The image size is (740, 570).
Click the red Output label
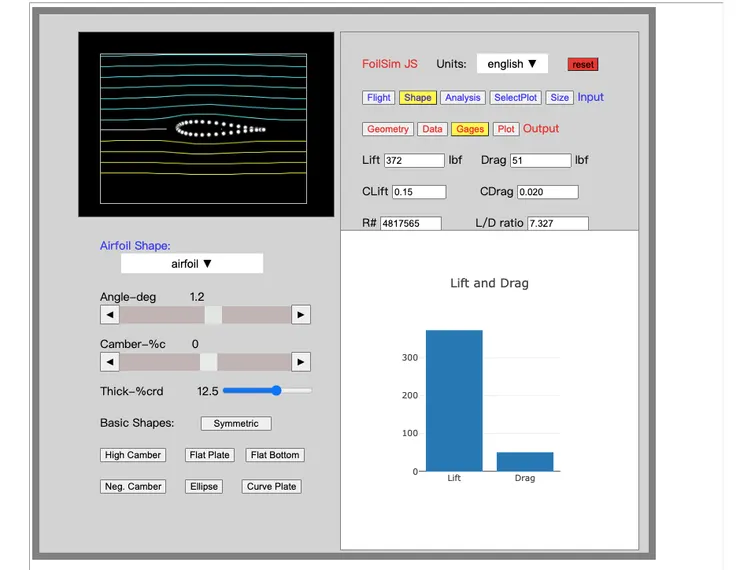[x=541, y=129]
